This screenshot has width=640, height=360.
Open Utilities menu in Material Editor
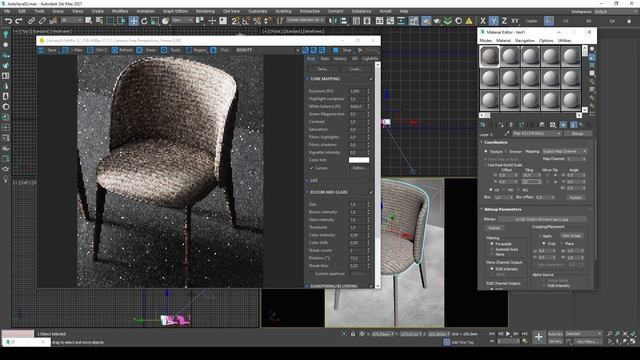[x=564, y=41]
